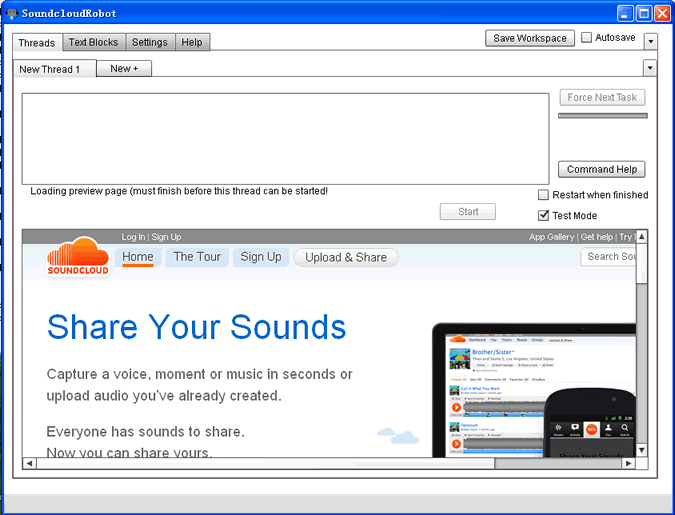Click the Upload & Share button

pos(346,258)
